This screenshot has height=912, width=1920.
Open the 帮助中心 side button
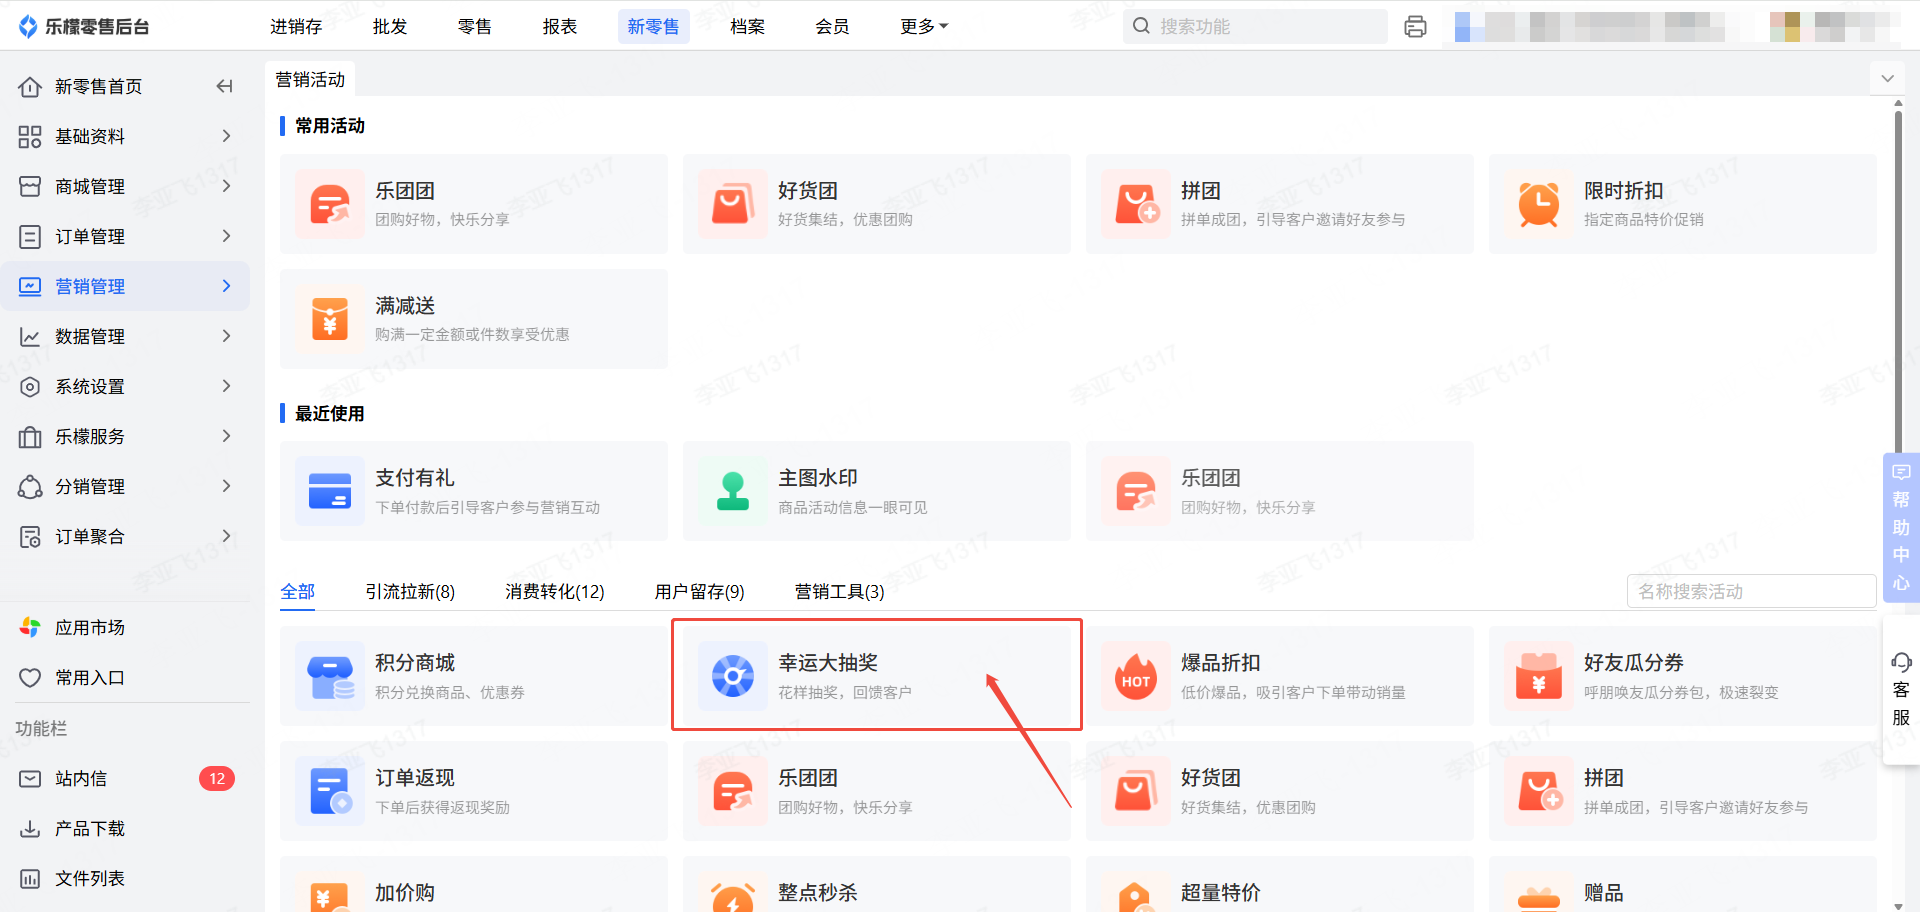1901,527
